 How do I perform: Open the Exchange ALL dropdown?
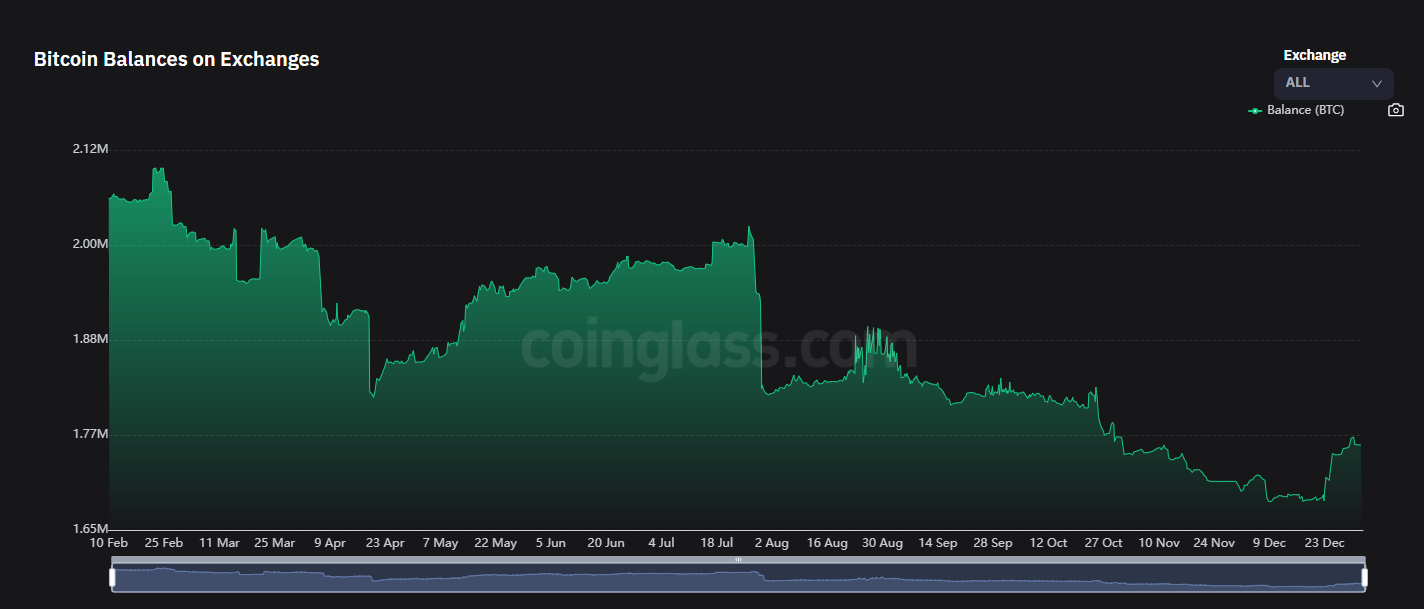point(1332,83)
